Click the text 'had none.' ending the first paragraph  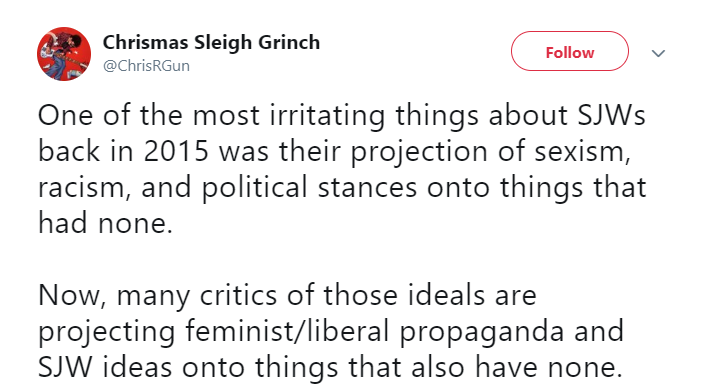click(x=105, y=223)
